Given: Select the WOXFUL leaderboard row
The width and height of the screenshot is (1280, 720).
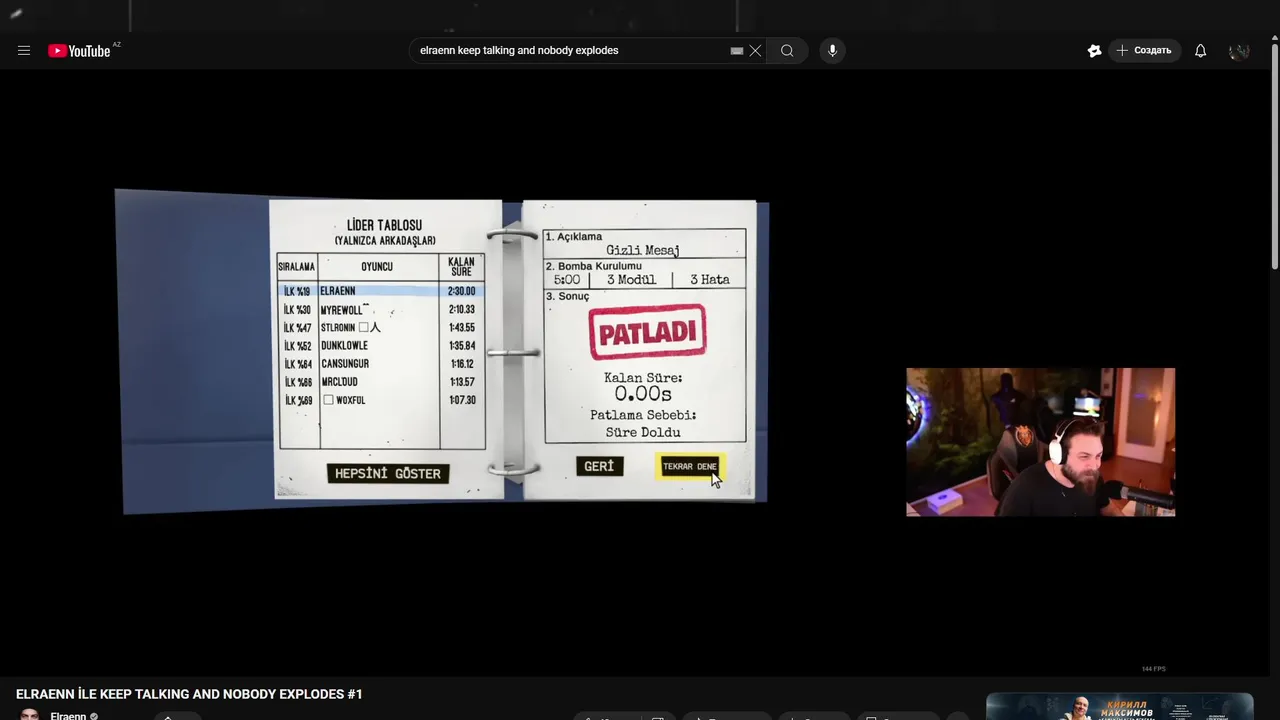Looking at the screenshot, I should [x=381, y=400].
